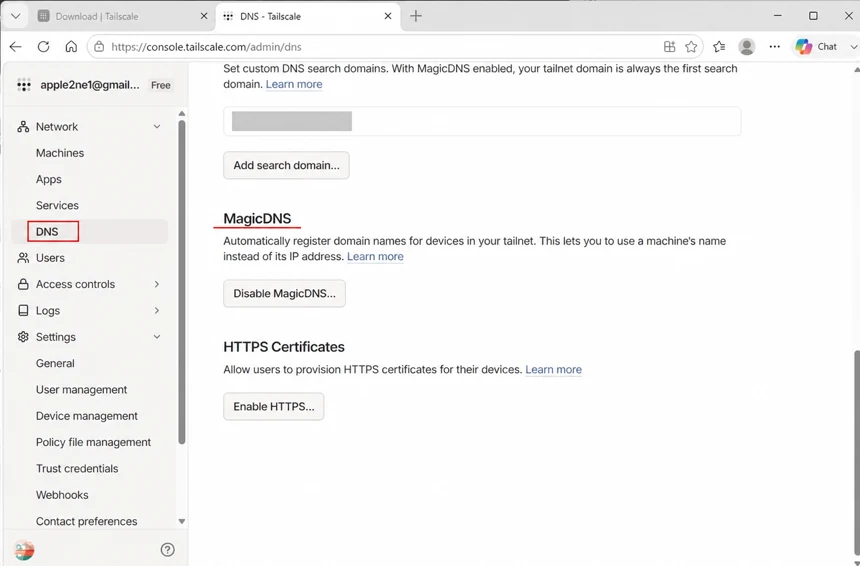860x566 pixels.
Task: Open MagicDNS Learn more link
Action: 375,256
